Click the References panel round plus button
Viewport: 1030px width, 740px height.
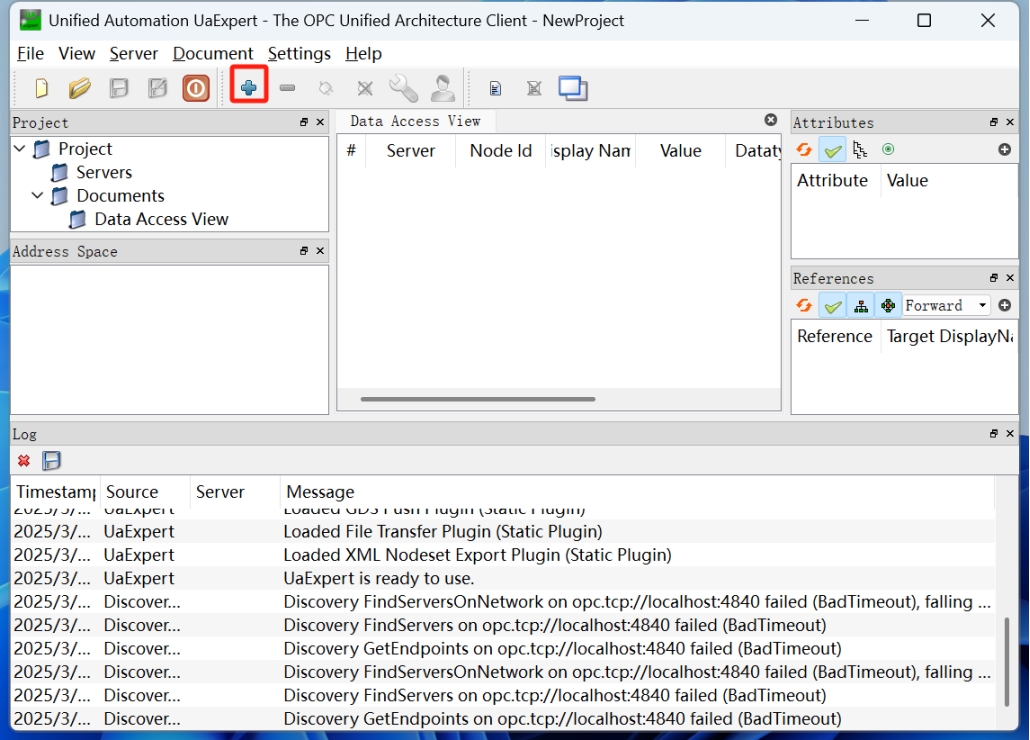[x=1004, y=305]
